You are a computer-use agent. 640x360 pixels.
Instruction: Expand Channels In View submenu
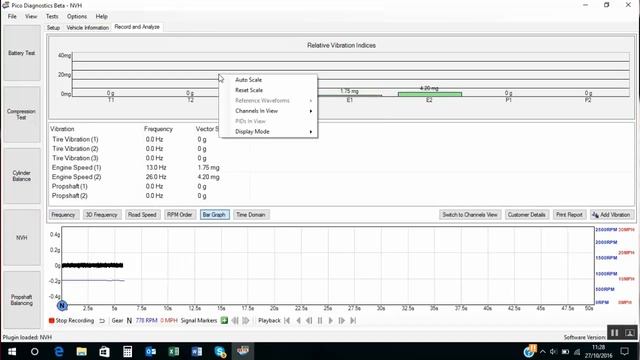coord(269,111)
